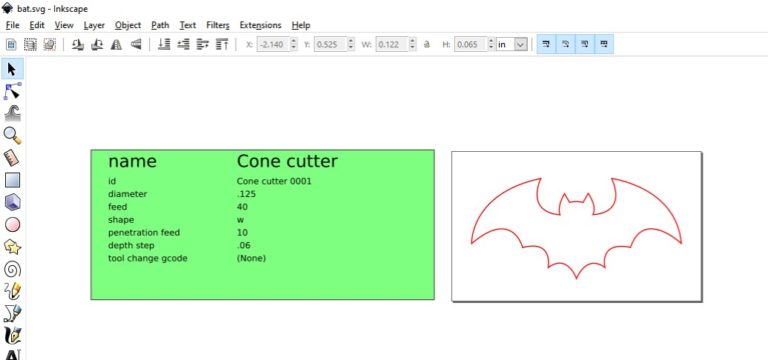Click Select All in All Layers icon
Screen dimensions: 768x360
(x=30, y=45)
